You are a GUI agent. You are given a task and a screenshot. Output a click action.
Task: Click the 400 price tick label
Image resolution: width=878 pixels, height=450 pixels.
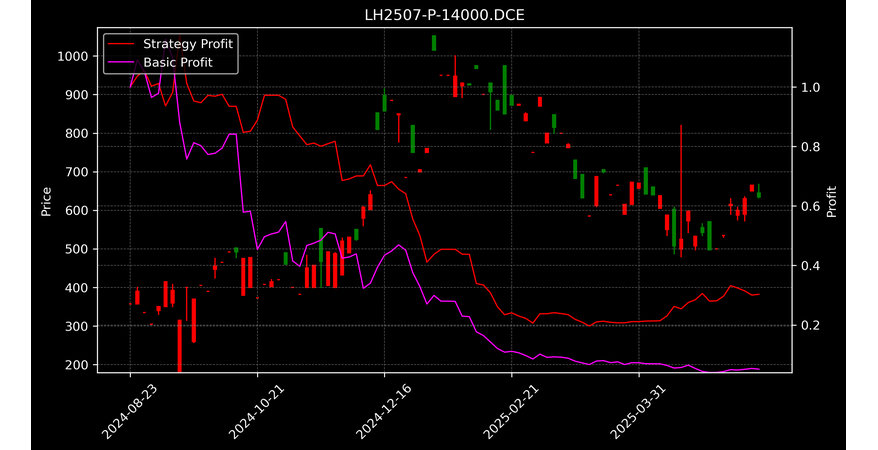point(77,288)
